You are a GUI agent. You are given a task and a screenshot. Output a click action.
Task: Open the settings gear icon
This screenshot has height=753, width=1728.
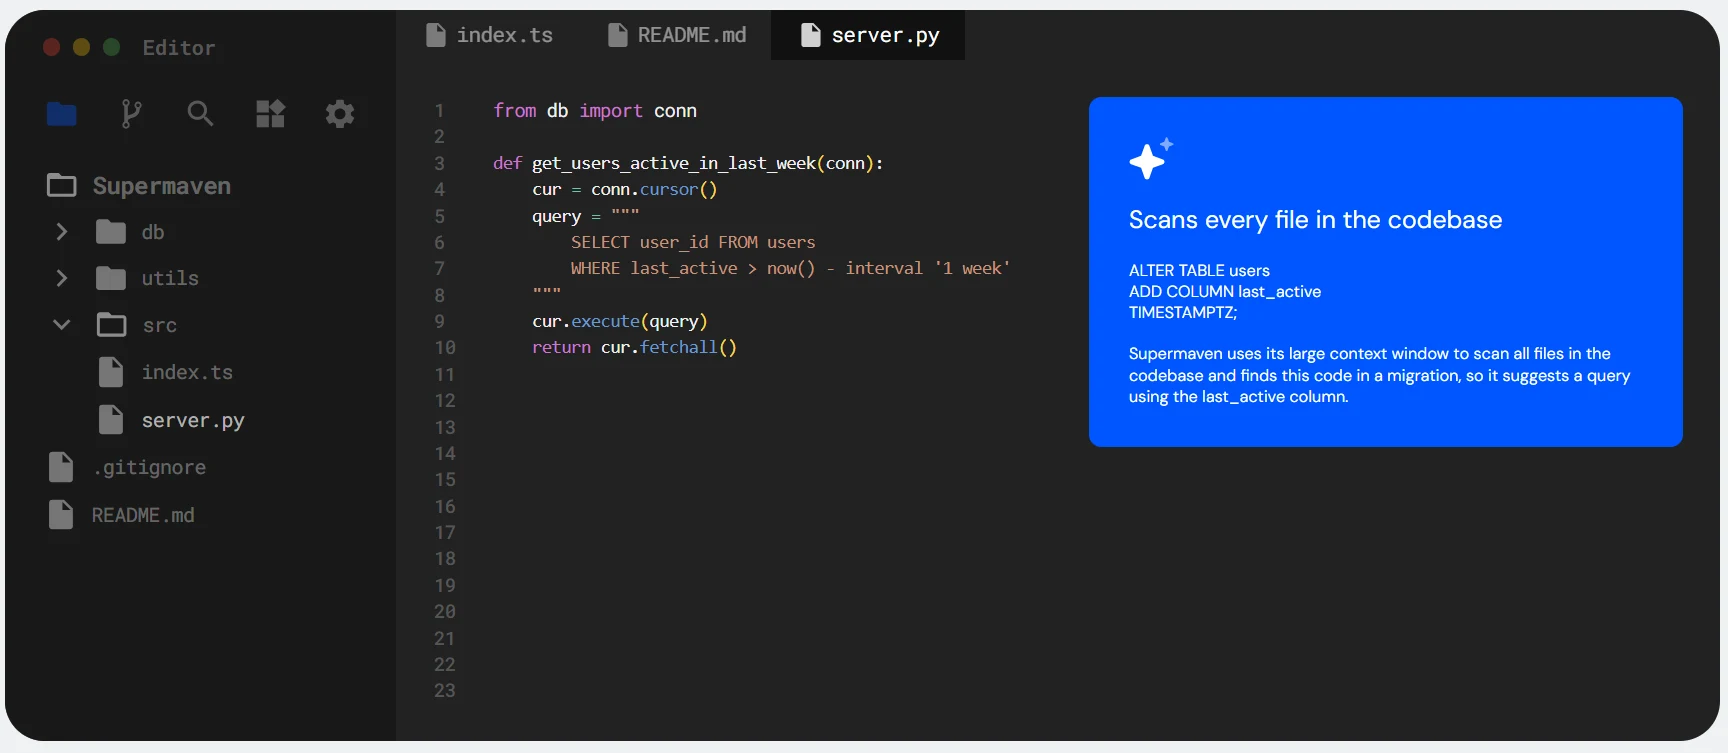click(340, 113)
